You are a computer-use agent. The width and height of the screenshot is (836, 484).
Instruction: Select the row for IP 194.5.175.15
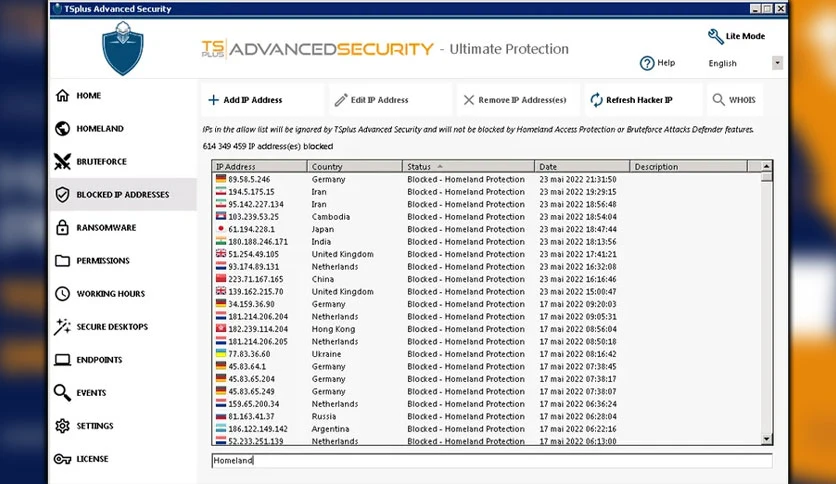coord(487,192)
